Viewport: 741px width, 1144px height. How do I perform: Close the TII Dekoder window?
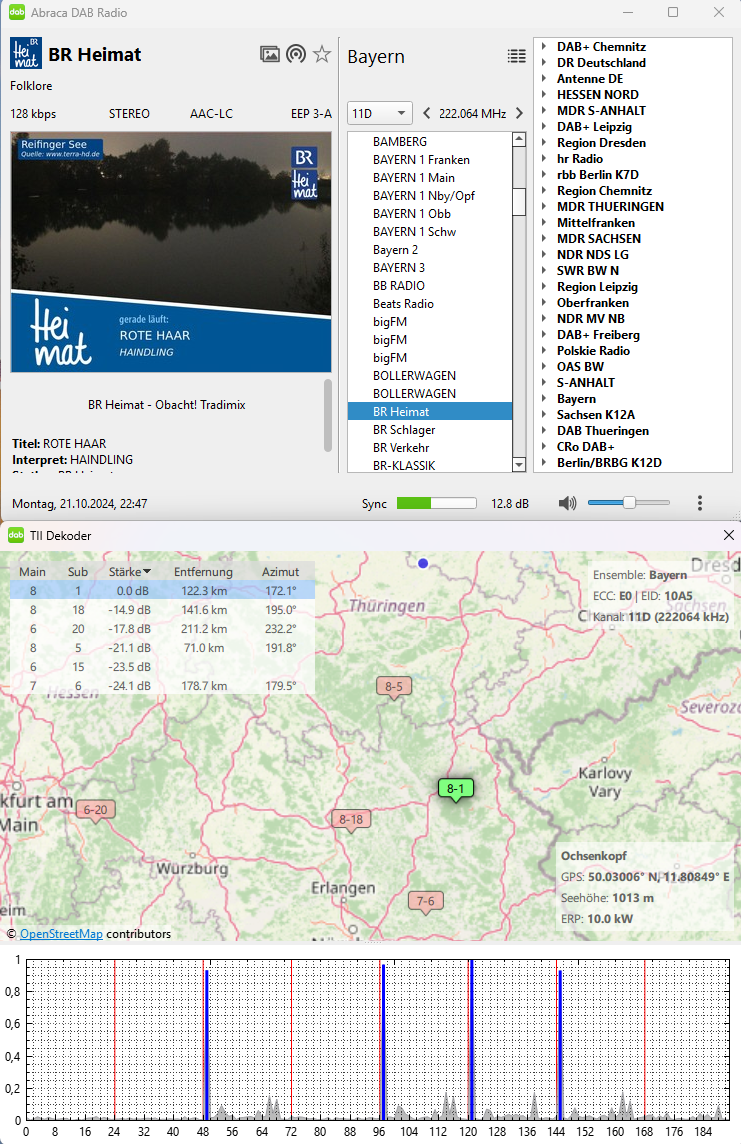(x=728, y=536)
